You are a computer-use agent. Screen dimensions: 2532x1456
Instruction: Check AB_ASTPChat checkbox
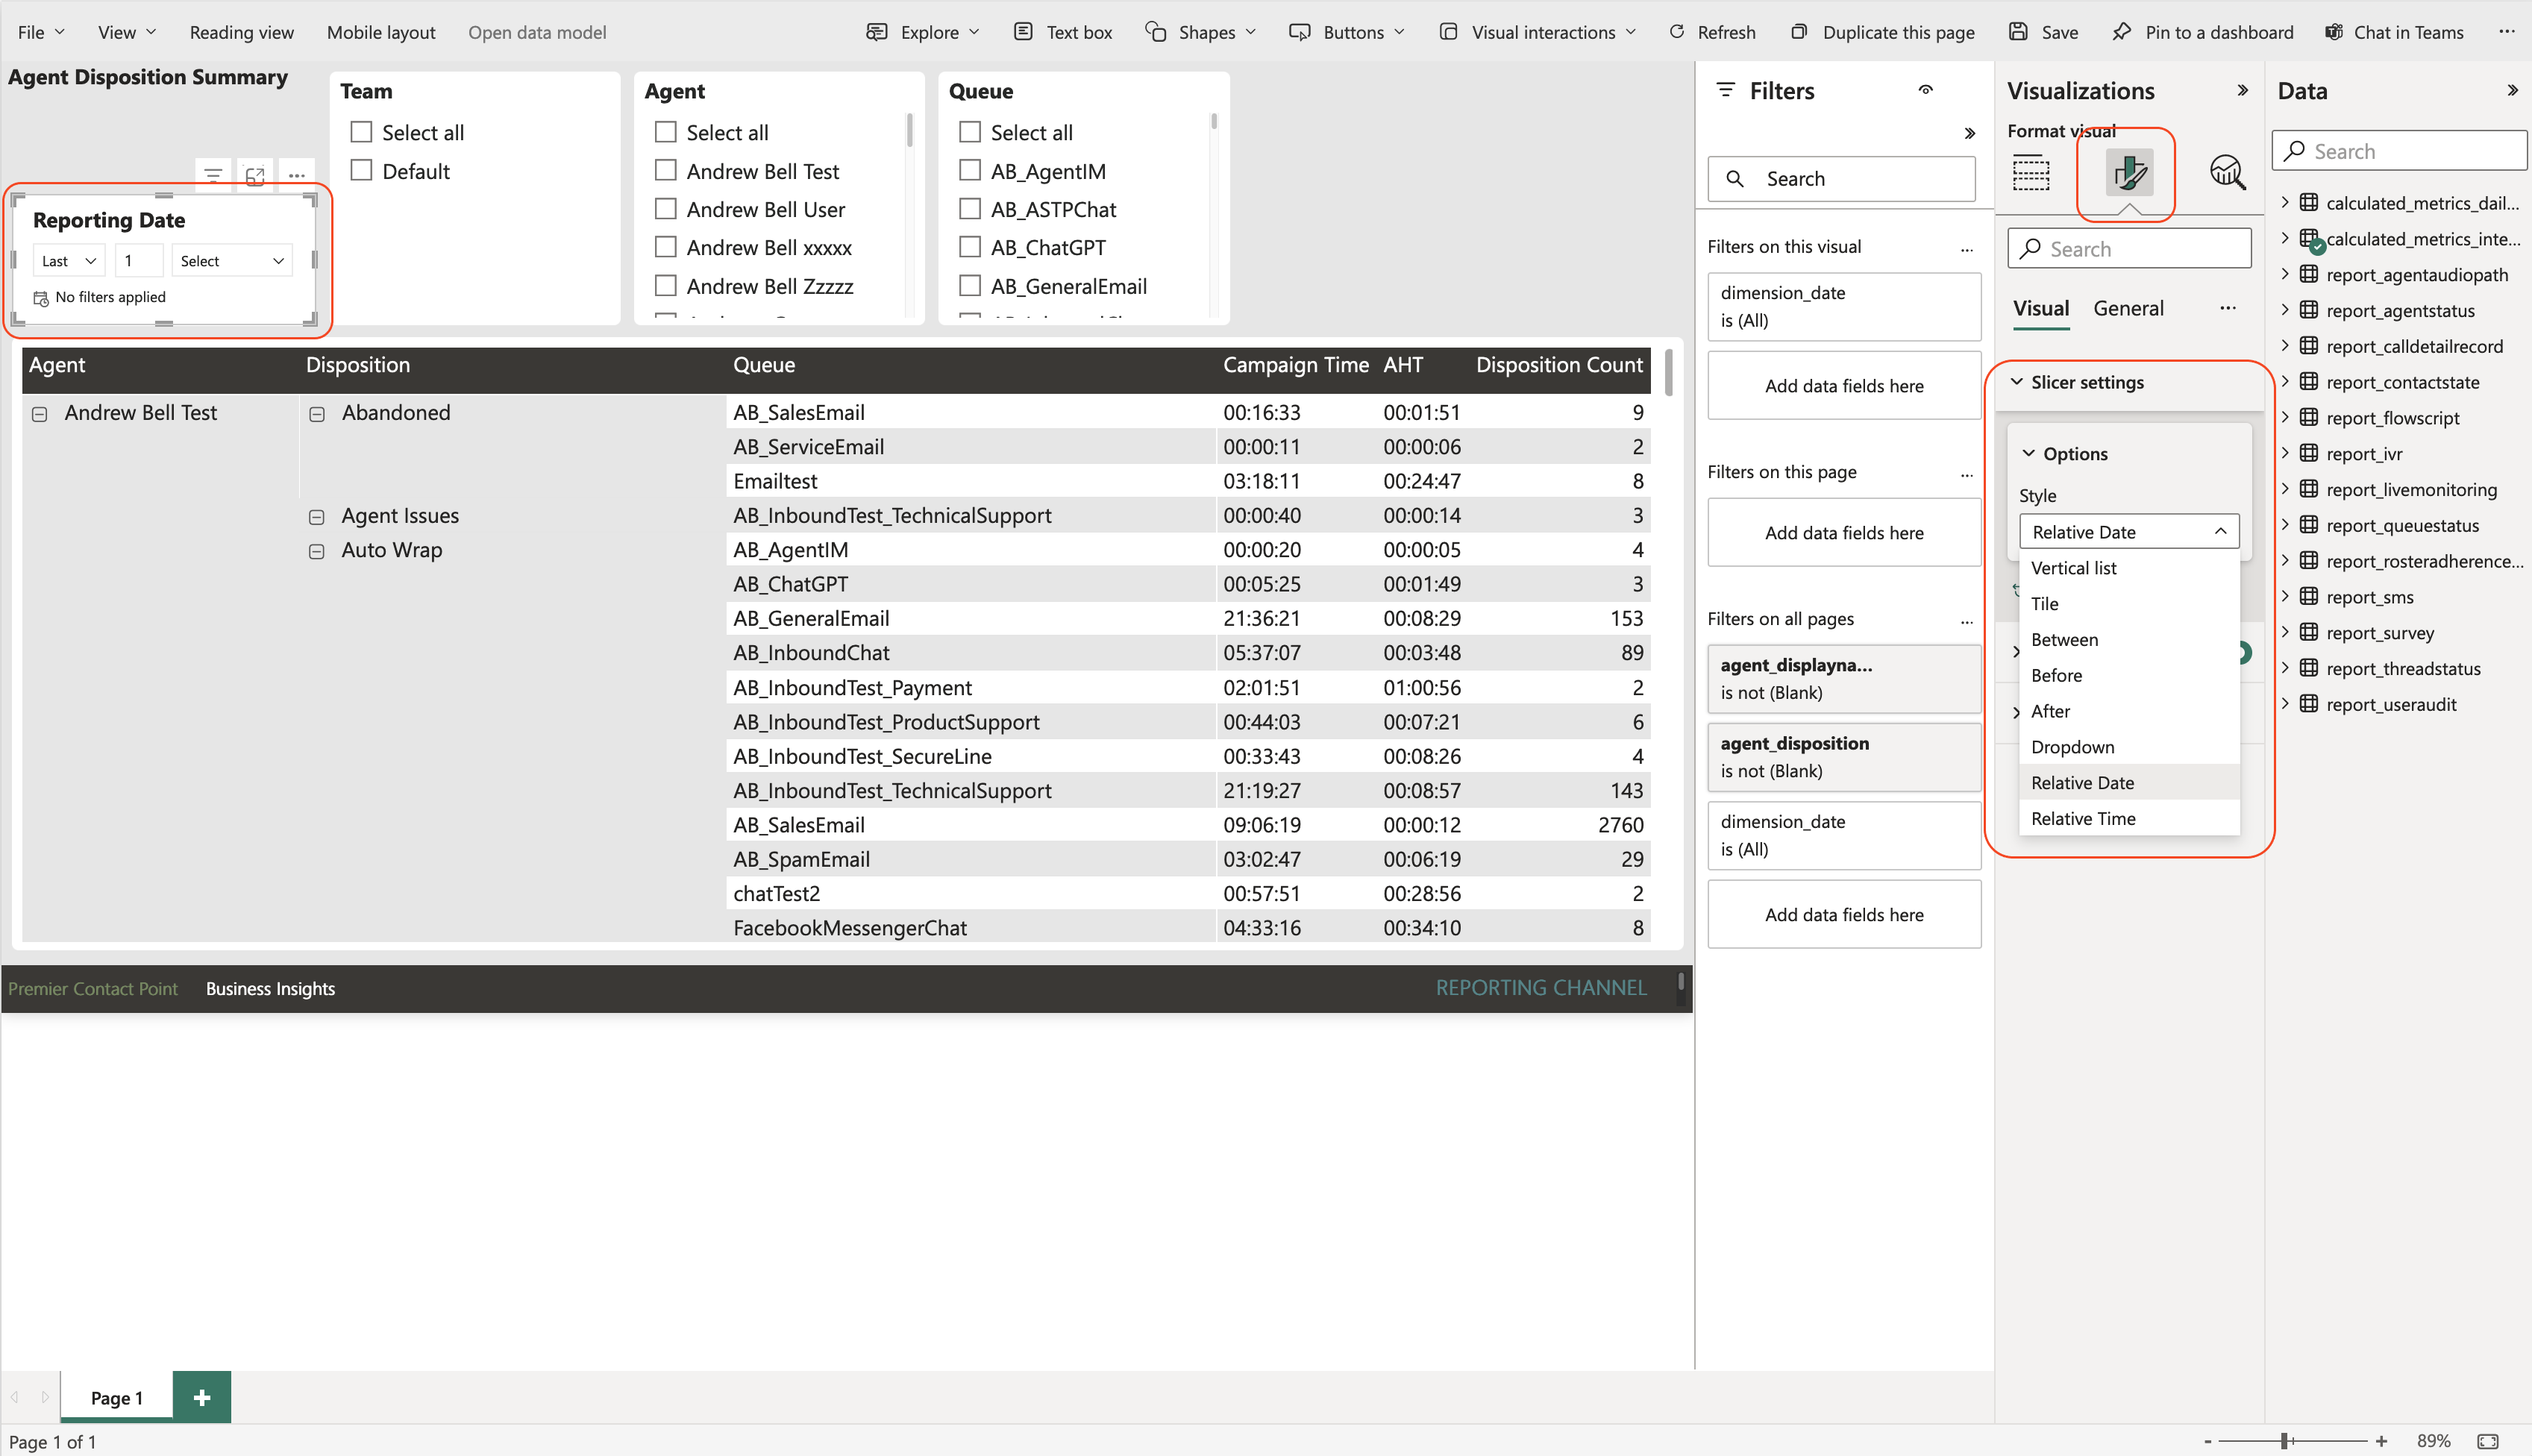pos(969,209)
